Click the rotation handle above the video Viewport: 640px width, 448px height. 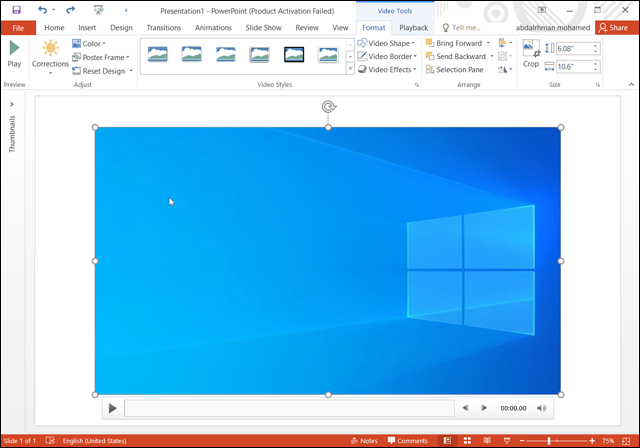tap(328, 107)
